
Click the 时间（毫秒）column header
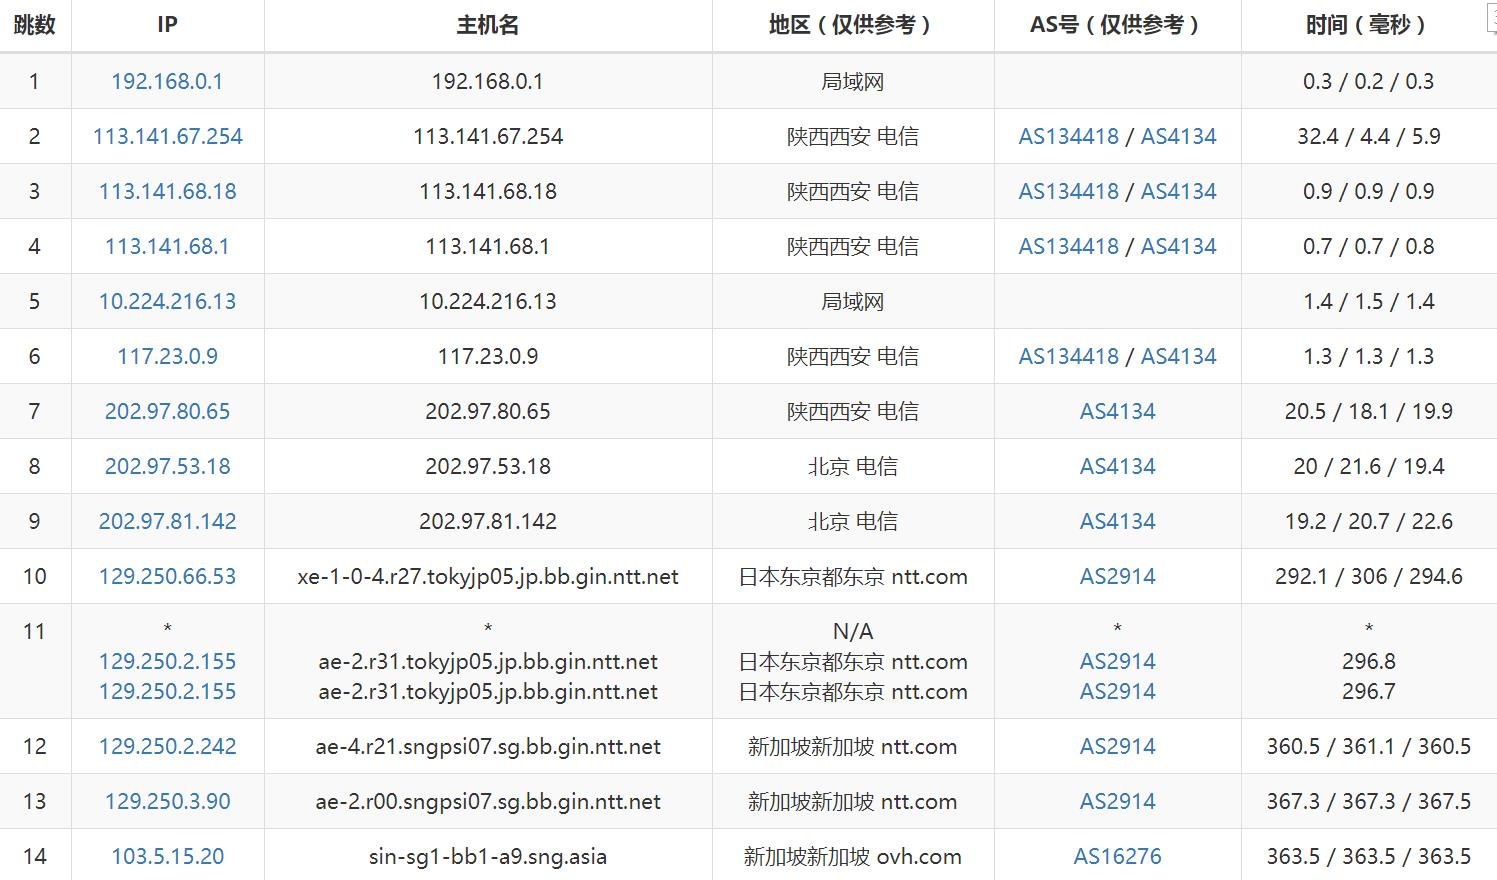[x=1368, y=25]
